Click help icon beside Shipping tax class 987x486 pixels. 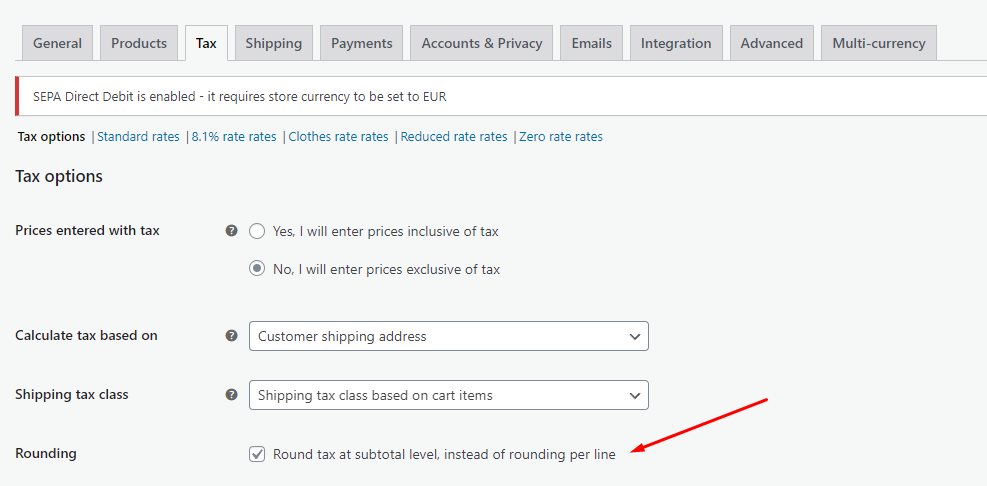pos(232,395)
